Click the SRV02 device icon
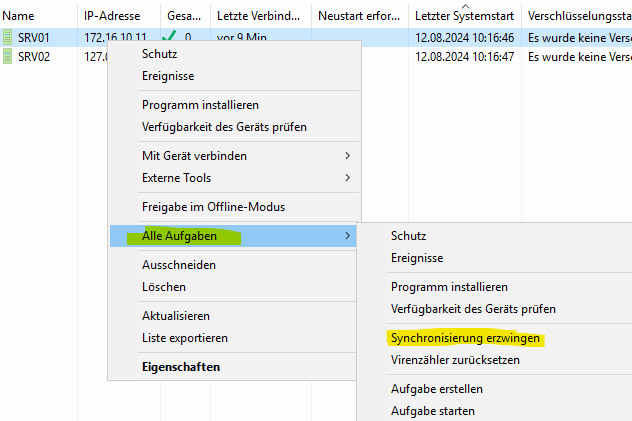The image size is (632, 421). (x=9, y=57)
